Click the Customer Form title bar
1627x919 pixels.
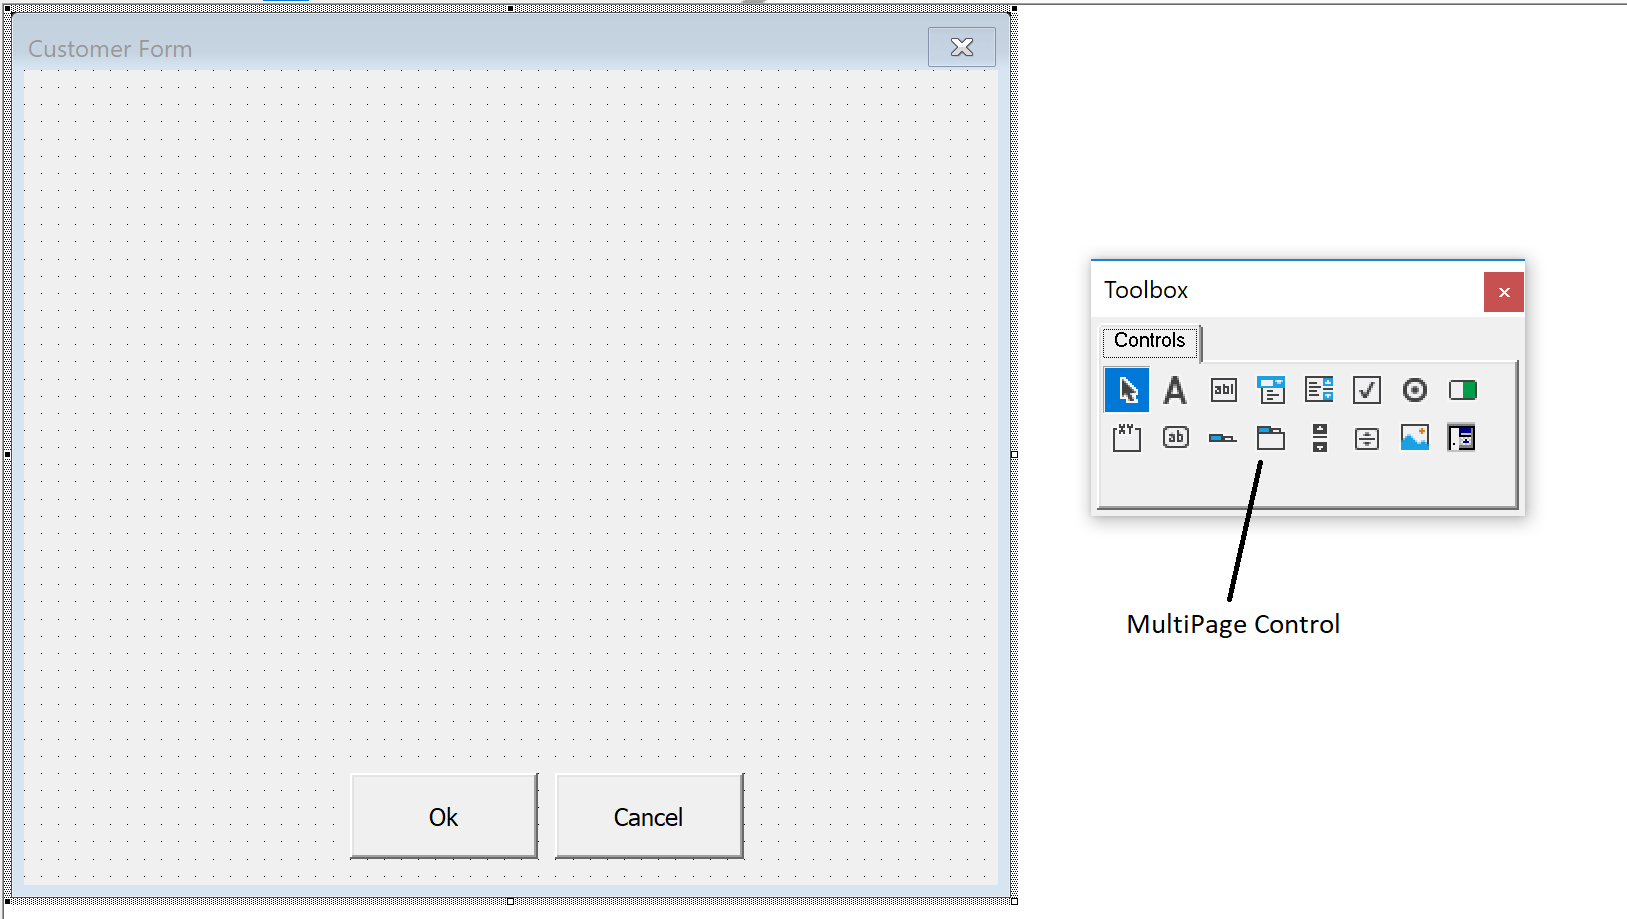tap(400, 47)
